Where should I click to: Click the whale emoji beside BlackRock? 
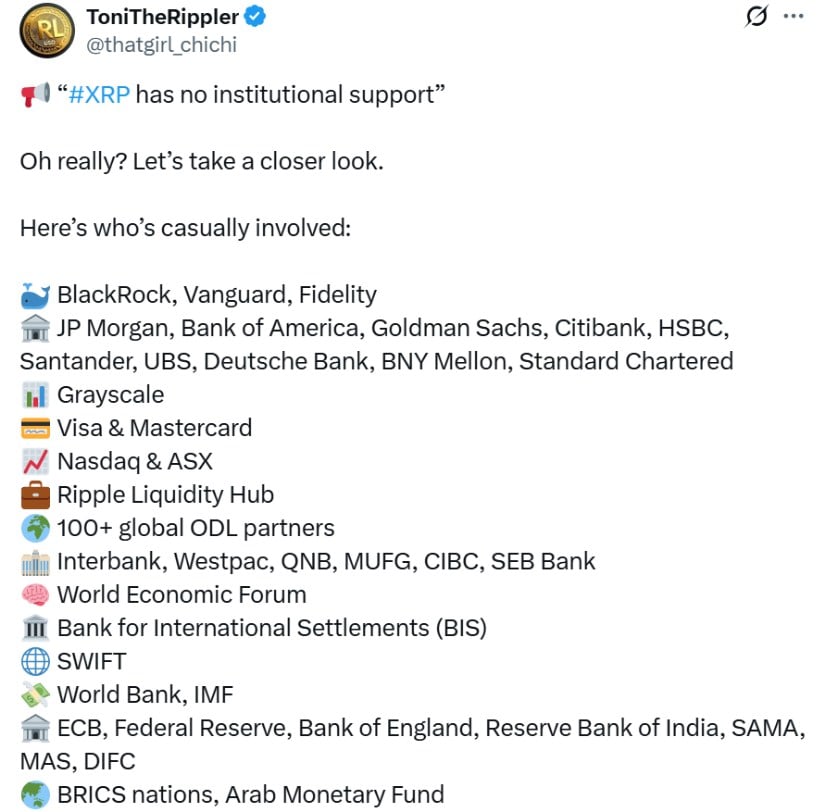pyautogui.click(x=35, y=295)
